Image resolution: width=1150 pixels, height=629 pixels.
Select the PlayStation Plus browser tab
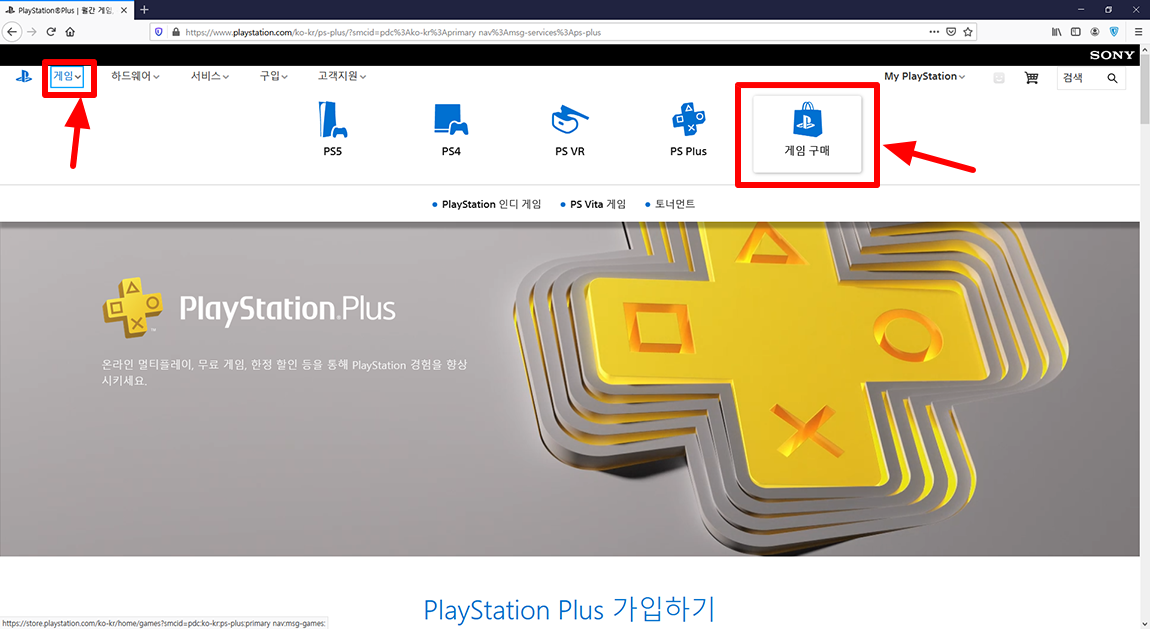click(x=66, y=10)
